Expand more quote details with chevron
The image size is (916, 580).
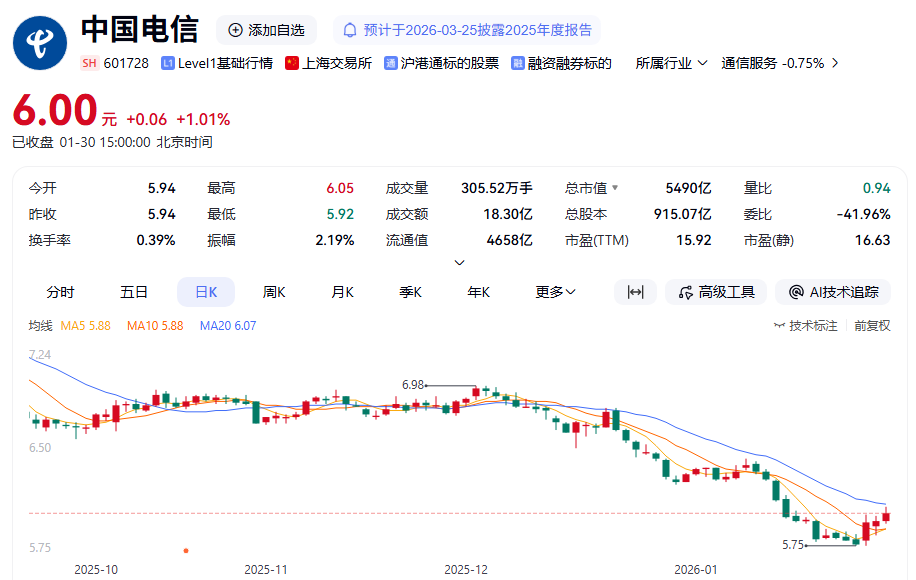pyautogui.click(x=459, y=263)
